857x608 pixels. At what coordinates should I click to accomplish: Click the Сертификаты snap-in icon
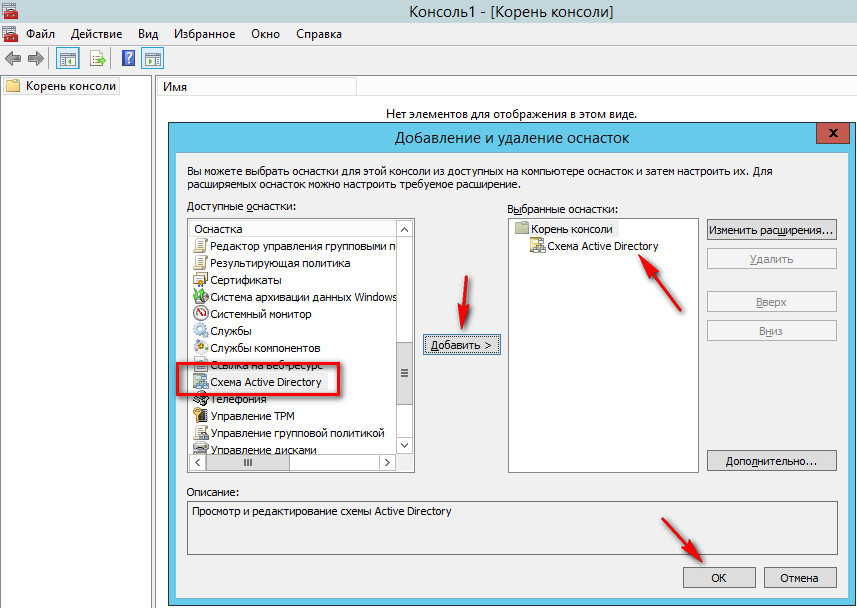click(x=201, y=280)
